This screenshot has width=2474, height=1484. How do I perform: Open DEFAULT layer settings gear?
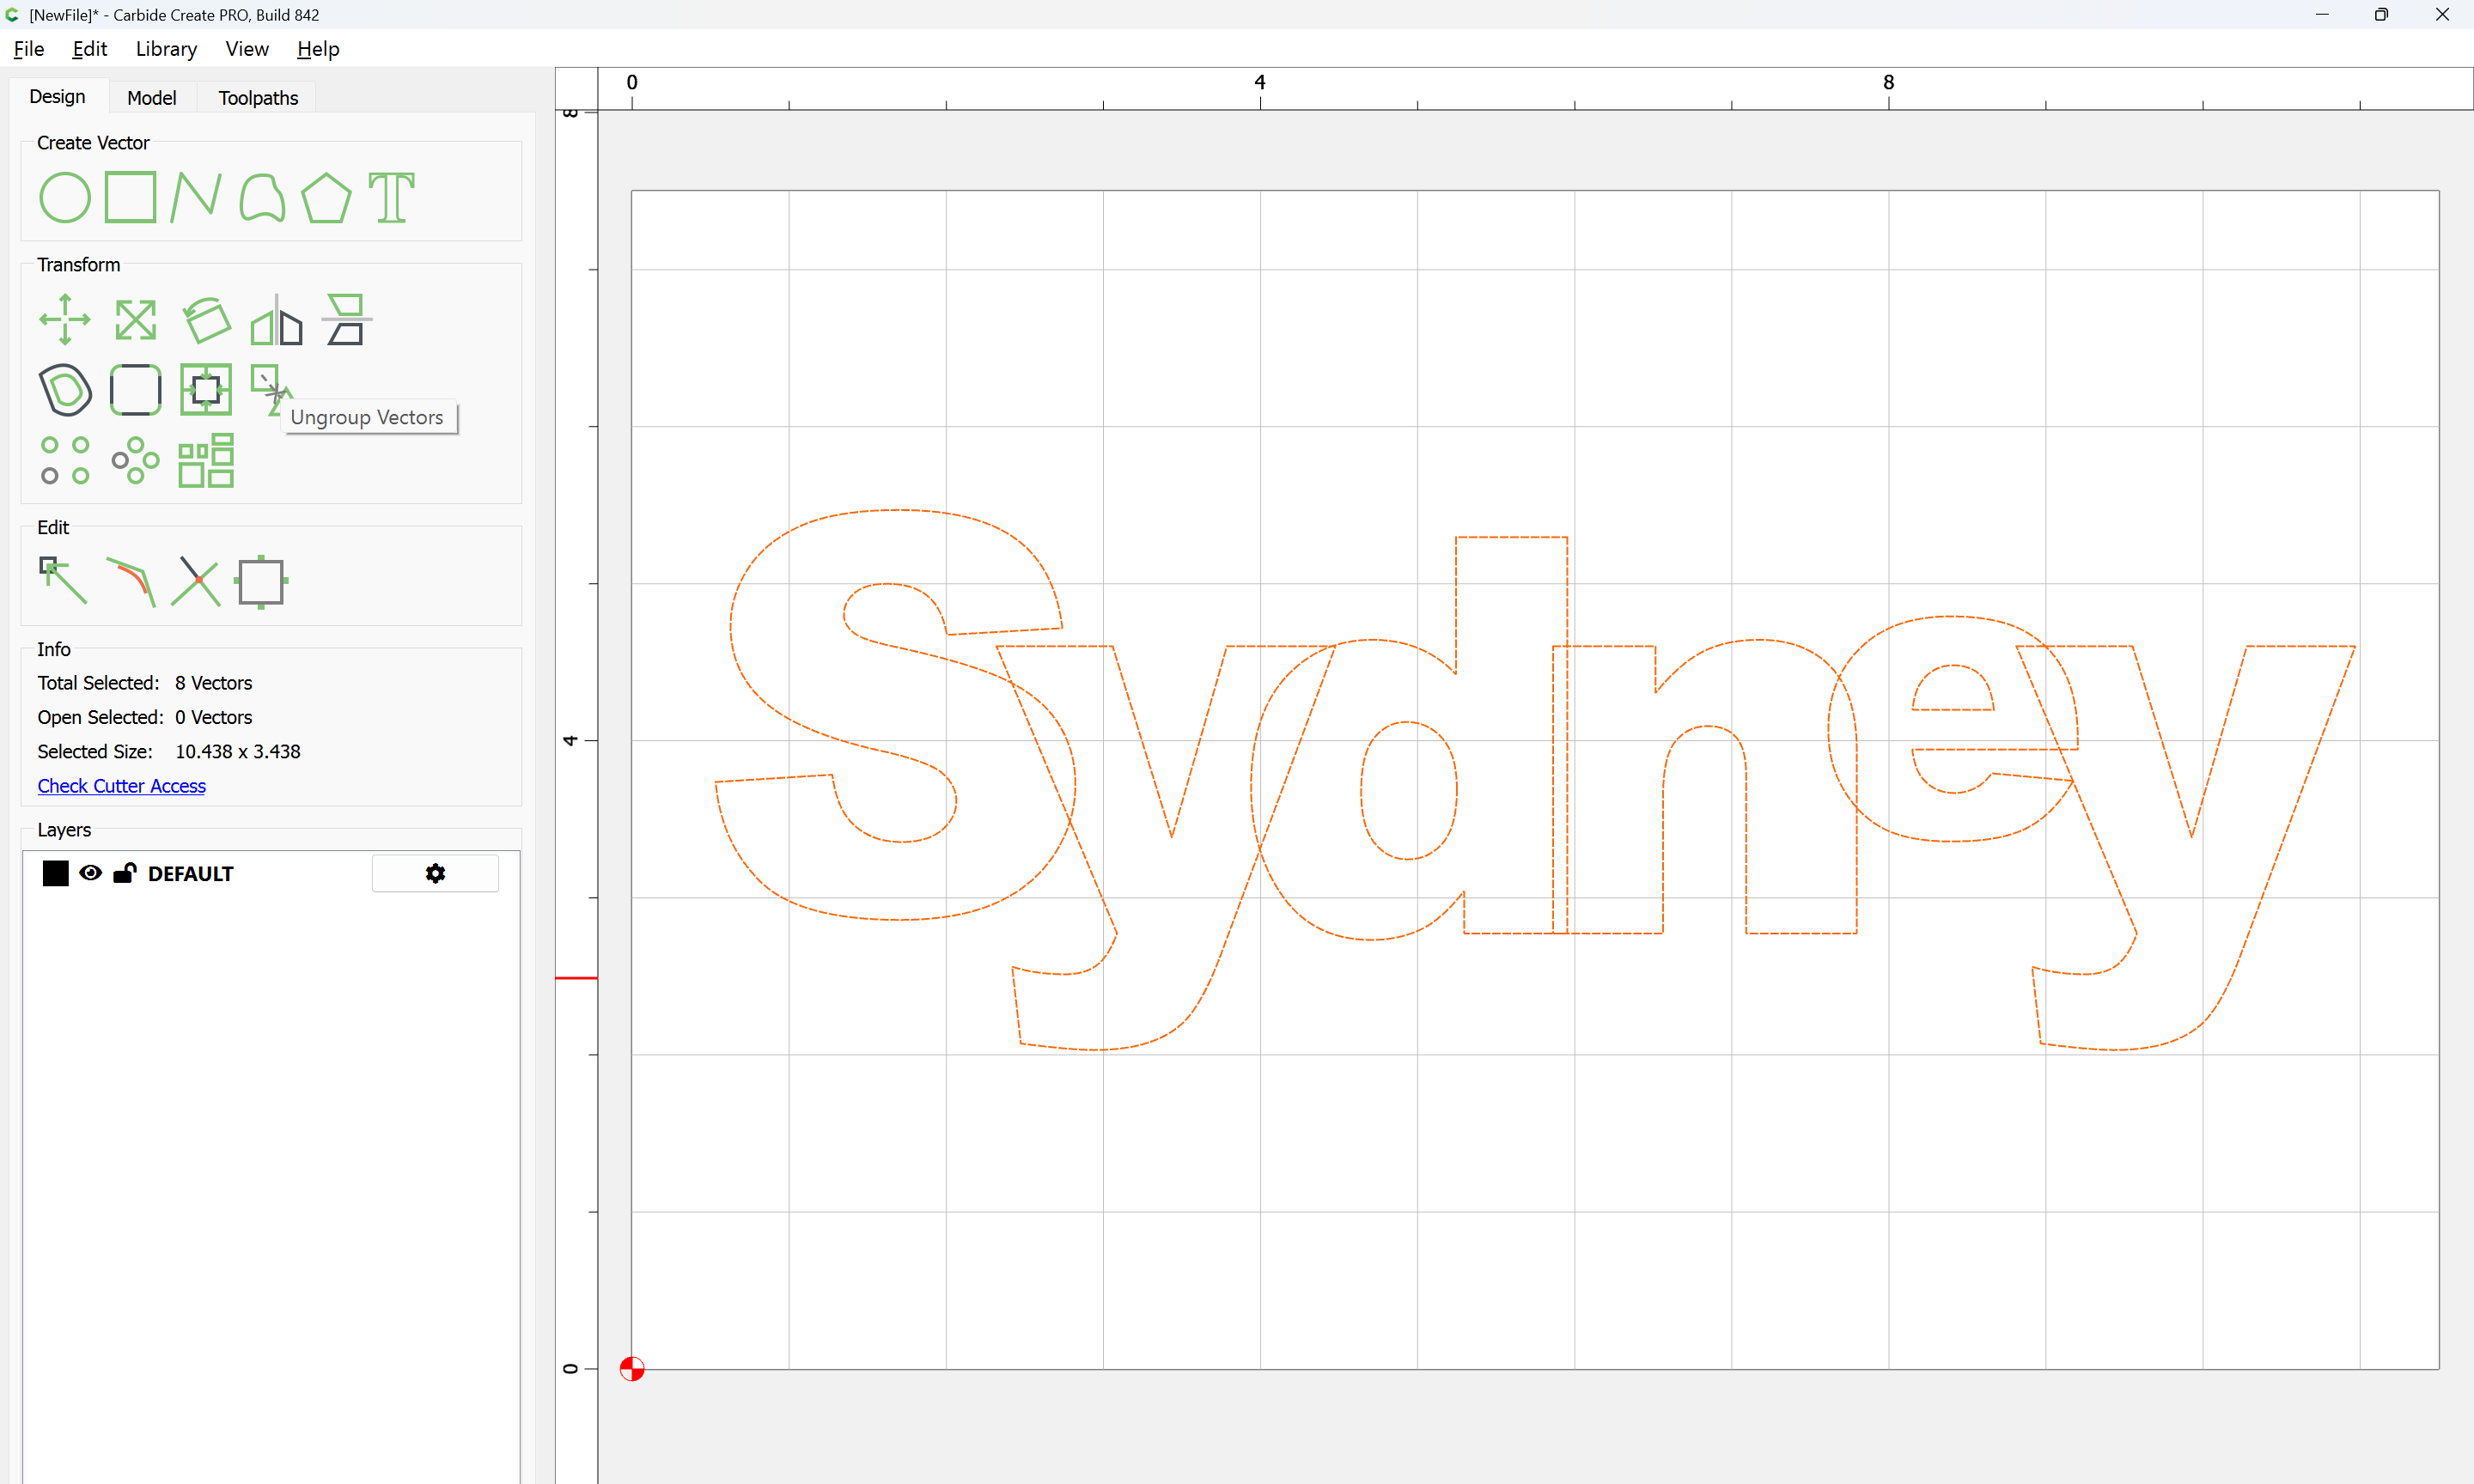point(435,873)
